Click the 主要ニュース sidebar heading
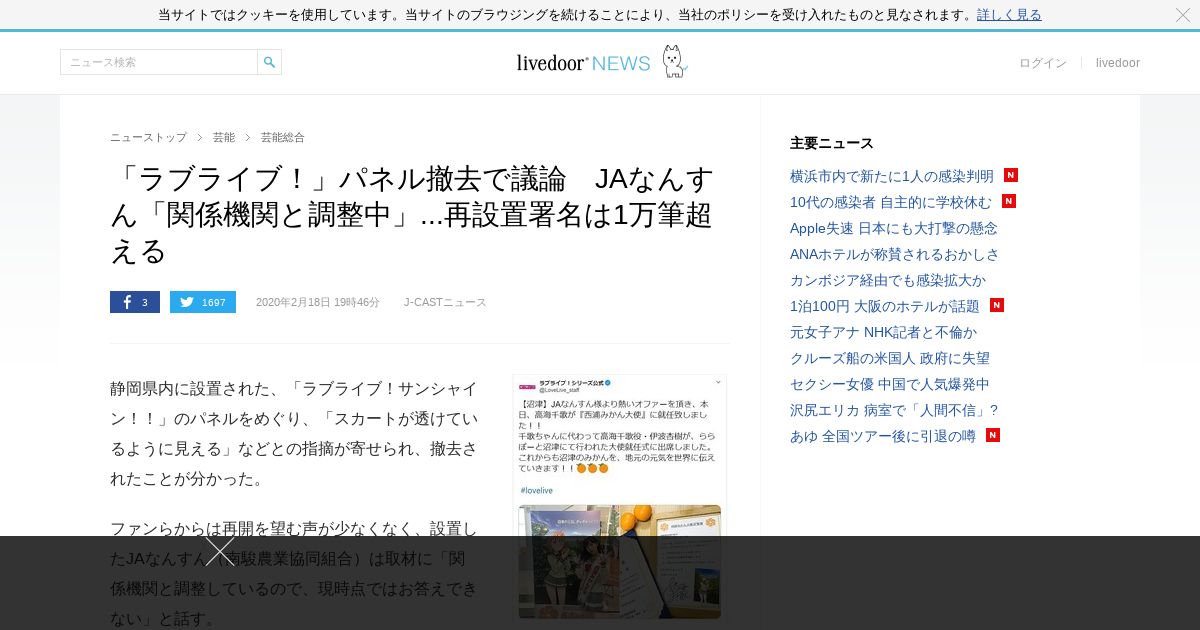This screenshot has height=630, width=1200. pos(832,143)
